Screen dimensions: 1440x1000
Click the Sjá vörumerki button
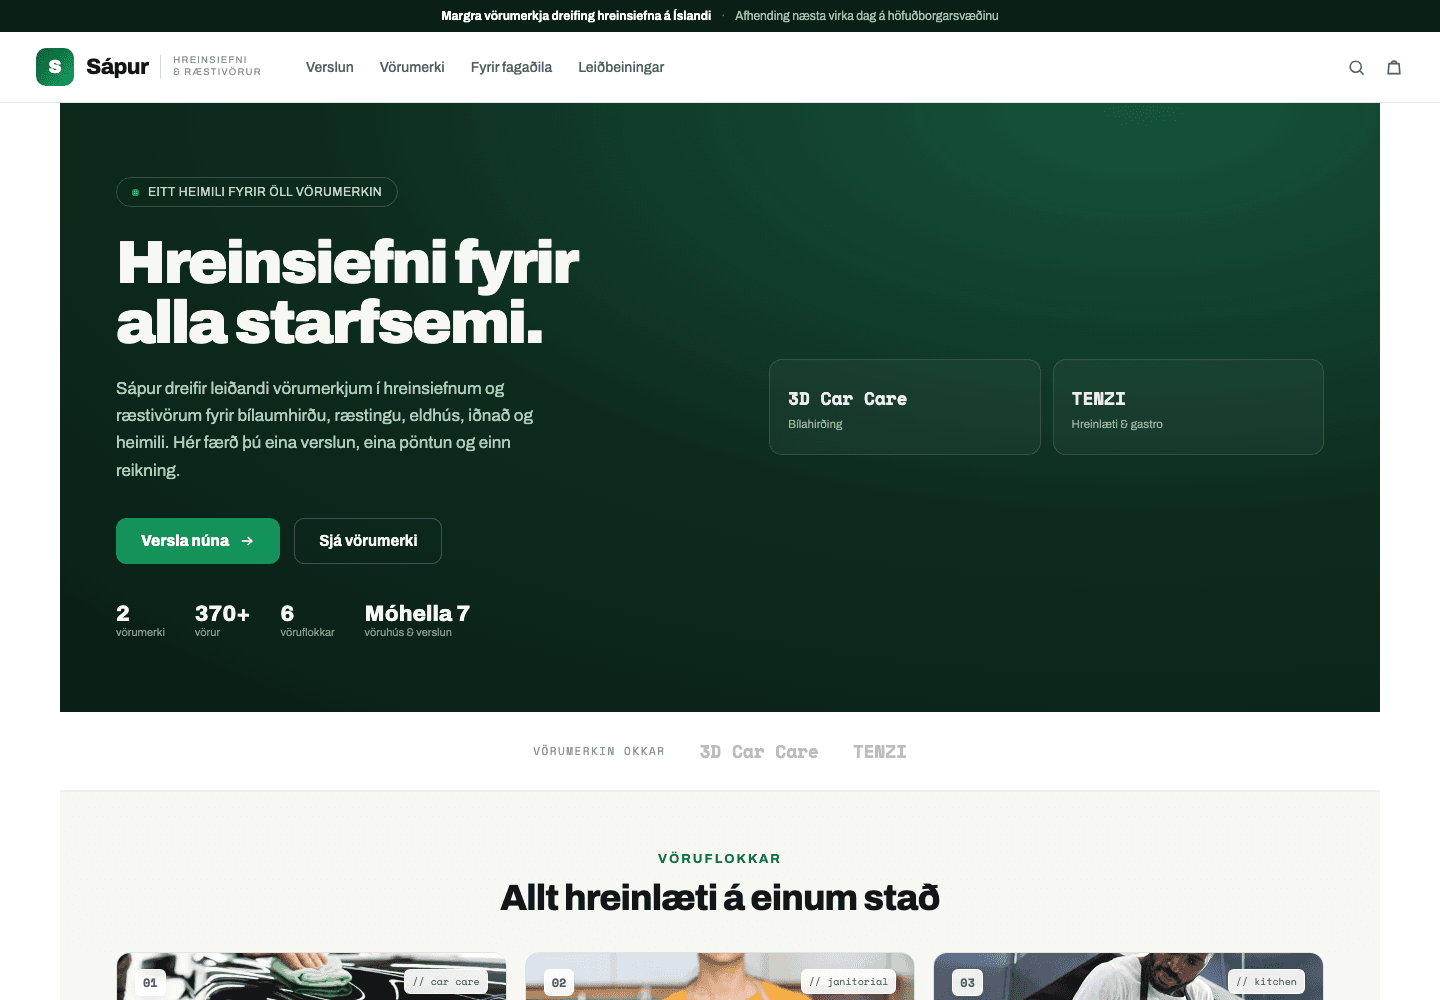tap(368, 541)
